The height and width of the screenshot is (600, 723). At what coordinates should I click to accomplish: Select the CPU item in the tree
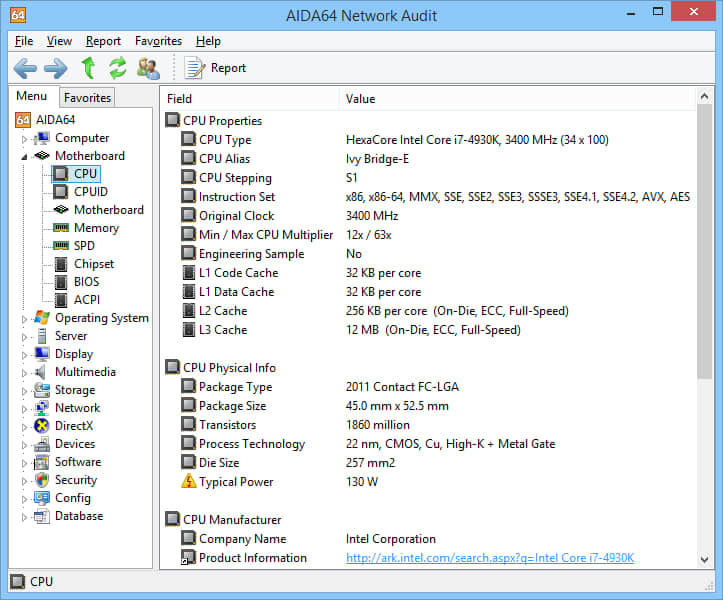pyautogui.click(x=76, y=173)
